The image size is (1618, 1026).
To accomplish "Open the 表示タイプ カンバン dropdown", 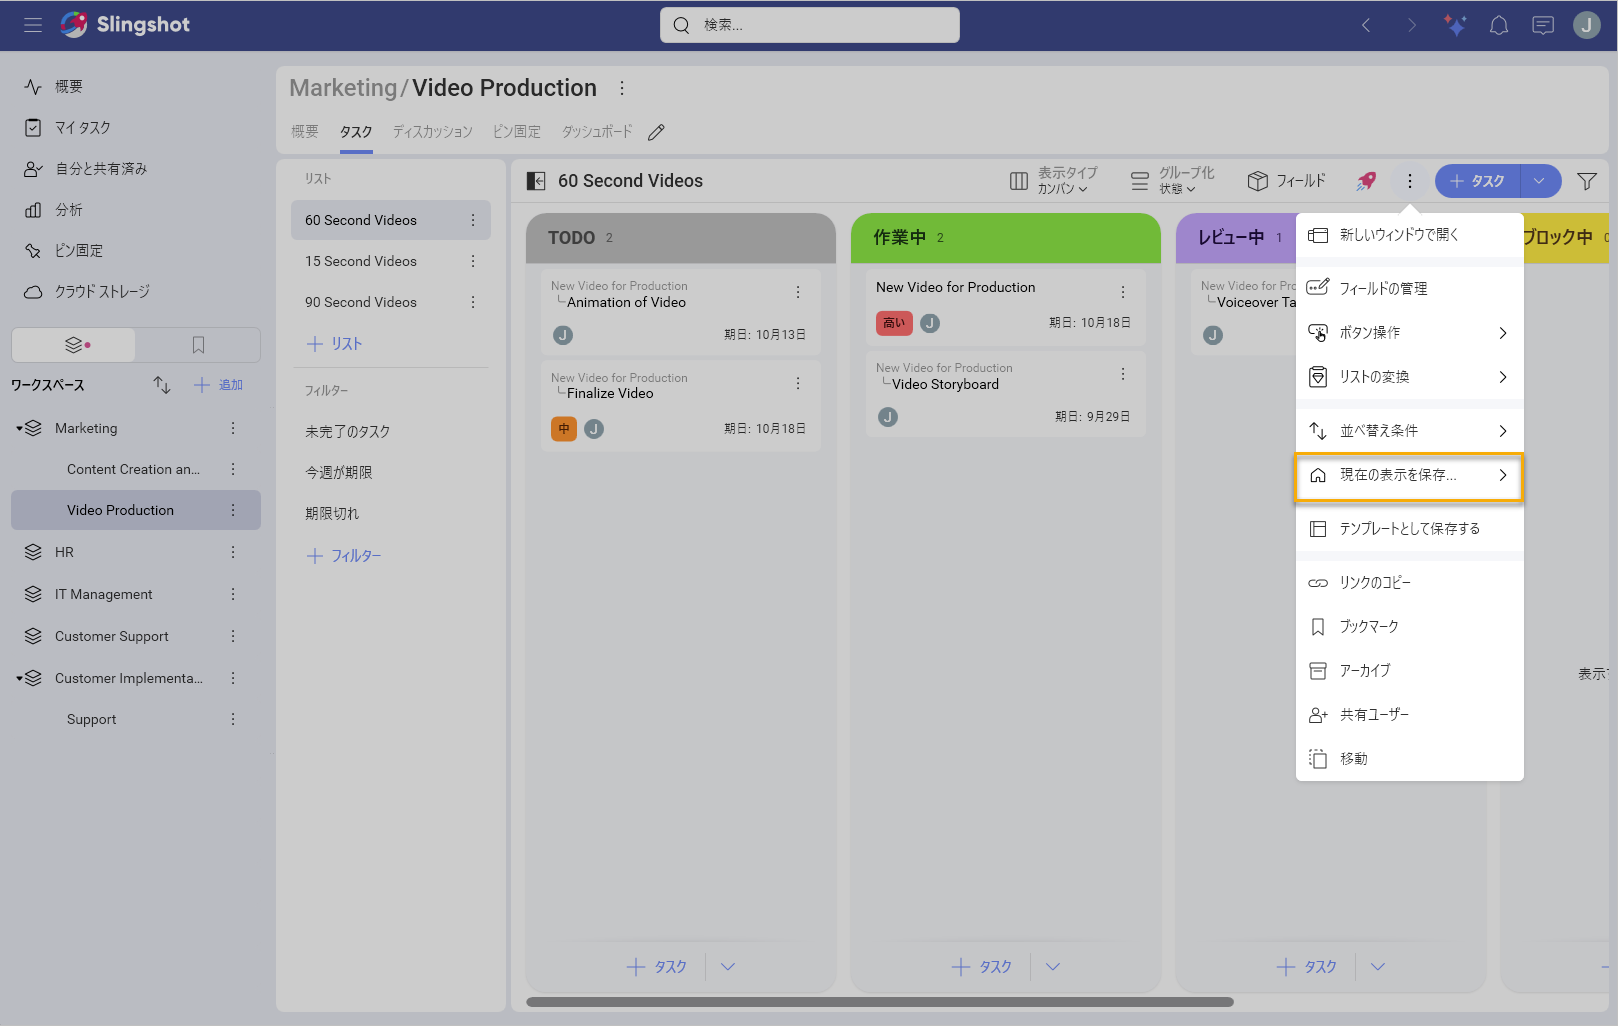I will [x=1054, y=181].
